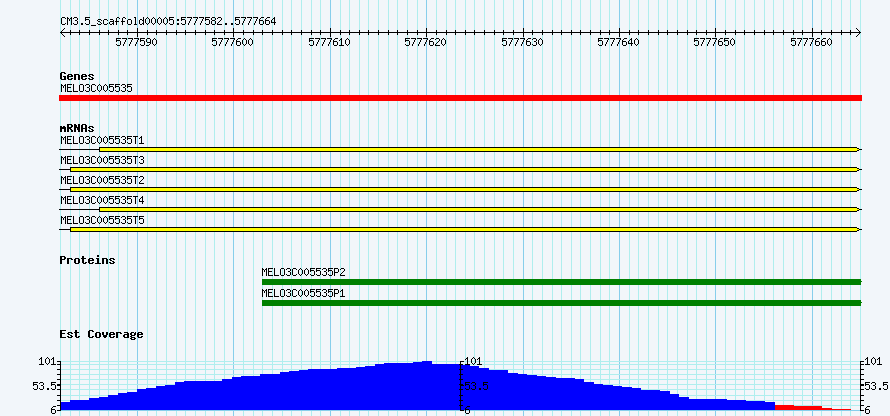Click the Est Coverage track heading
The image size is (890, 416).
(x=101, y=334)
